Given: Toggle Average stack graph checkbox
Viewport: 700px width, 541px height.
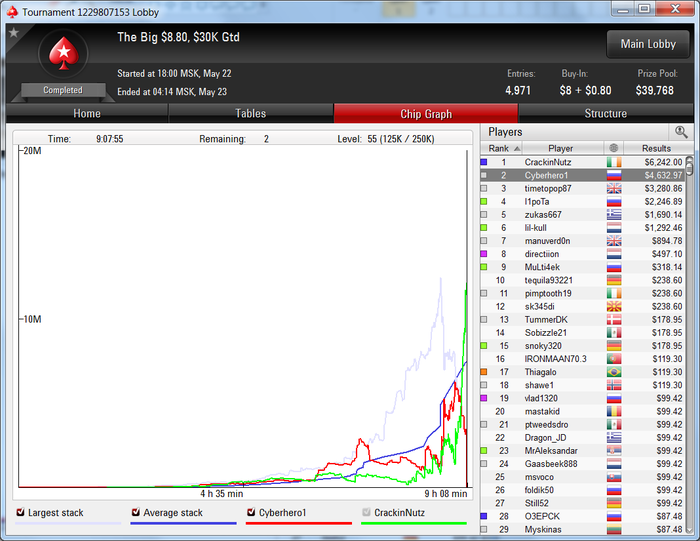Looking at the screenshot, I should [136, 512].
